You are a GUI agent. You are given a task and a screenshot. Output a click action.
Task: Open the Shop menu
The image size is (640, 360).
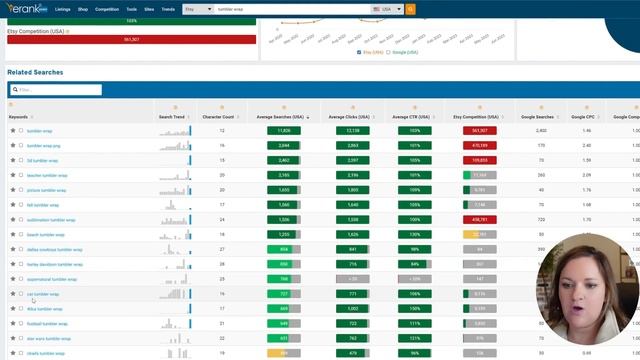pos(83,9)
